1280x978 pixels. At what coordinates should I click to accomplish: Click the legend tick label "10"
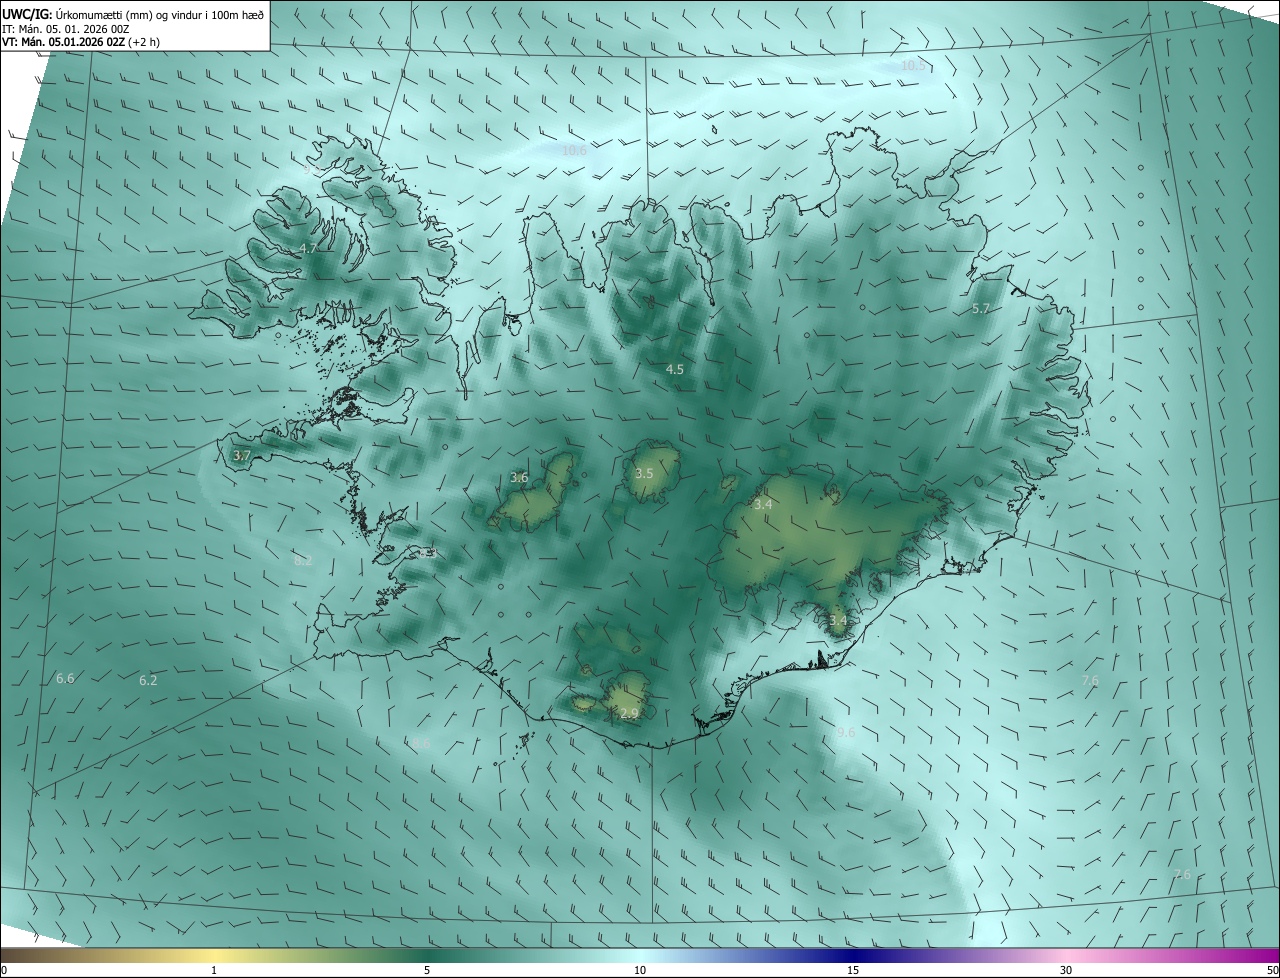click(x=640, y=970)
